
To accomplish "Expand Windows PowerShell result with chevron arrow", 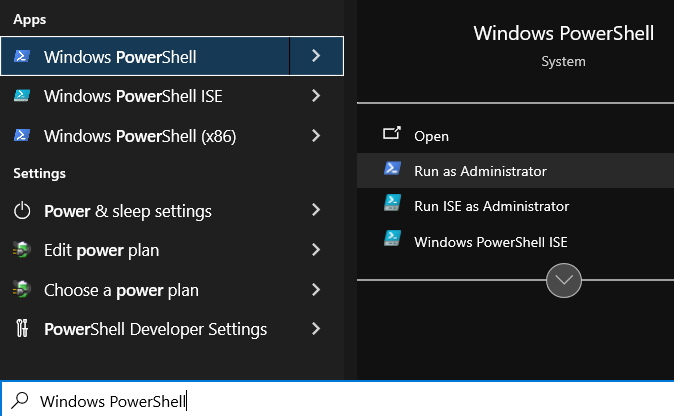I will pyautogui.click(x=316, y=56).
